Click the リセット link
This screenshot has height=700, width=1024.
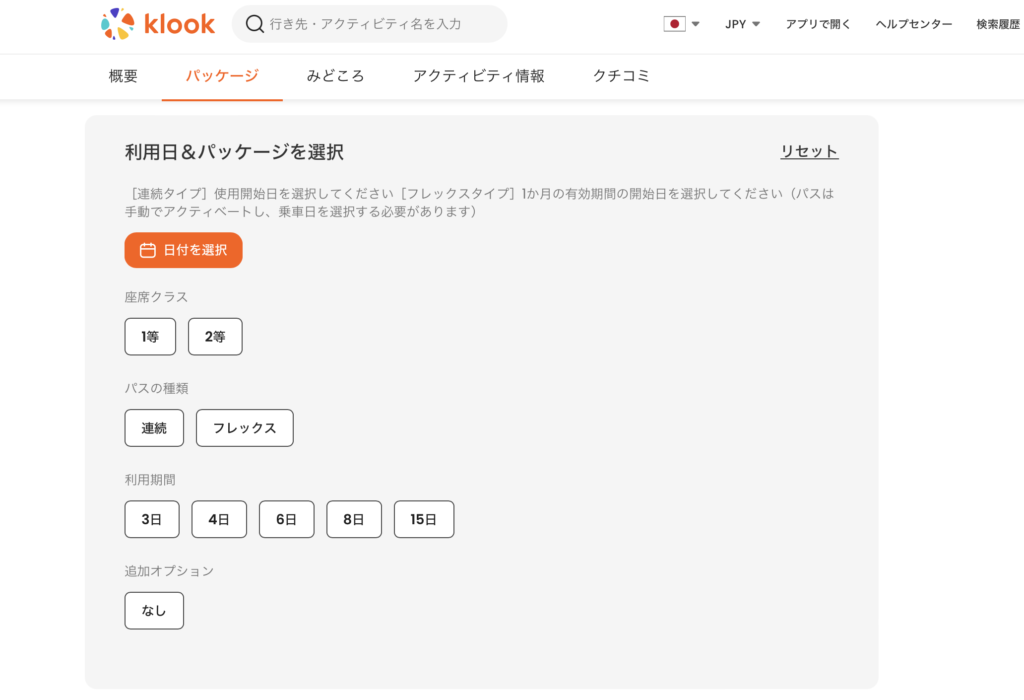click(x=809, y=151)
